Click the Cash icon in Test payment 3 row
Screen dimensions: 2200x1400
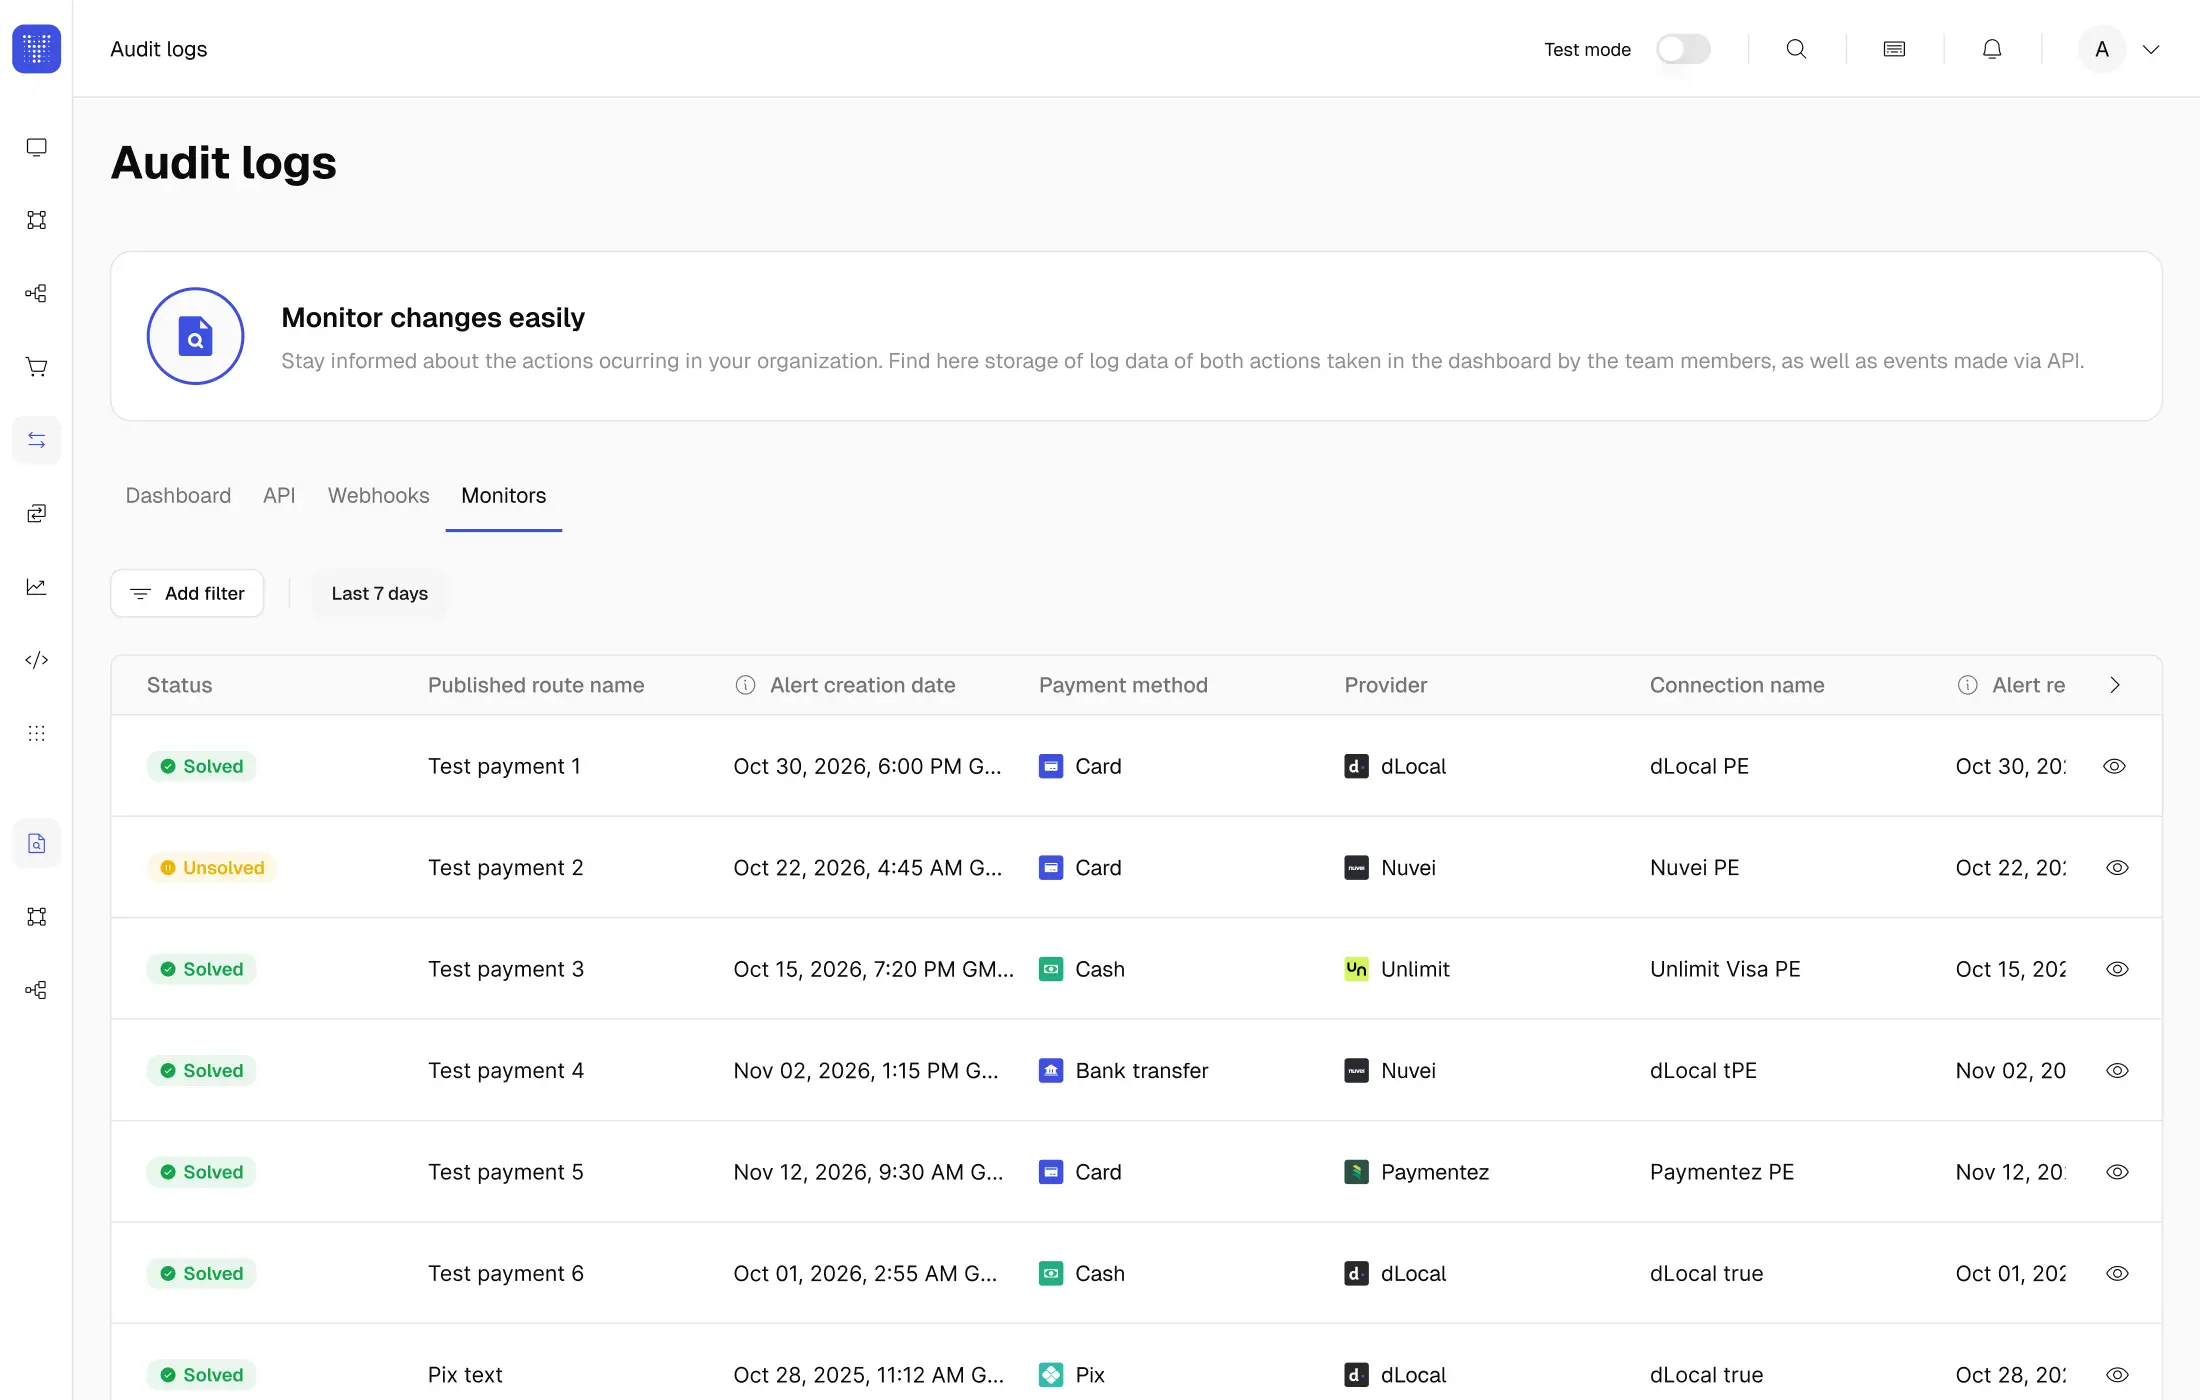click(1051, 969)
